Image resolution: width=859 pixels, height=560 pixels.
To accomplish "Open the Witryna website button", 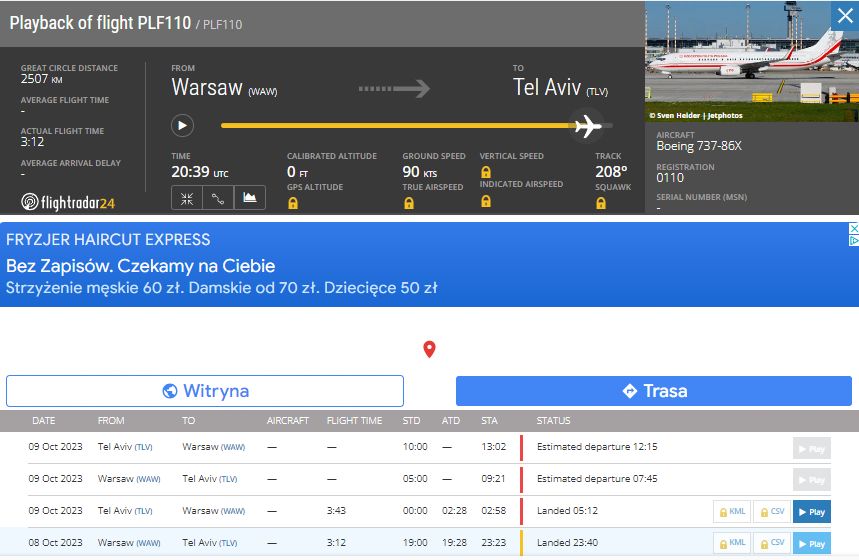I will pyautogui.click(x=205, y=391).
